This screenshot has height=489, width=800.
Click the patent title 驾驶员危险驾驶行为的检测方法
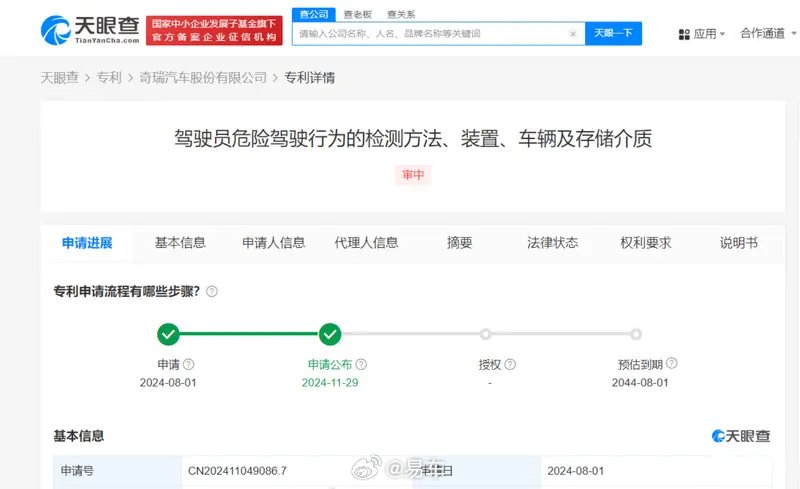point(413,139)
